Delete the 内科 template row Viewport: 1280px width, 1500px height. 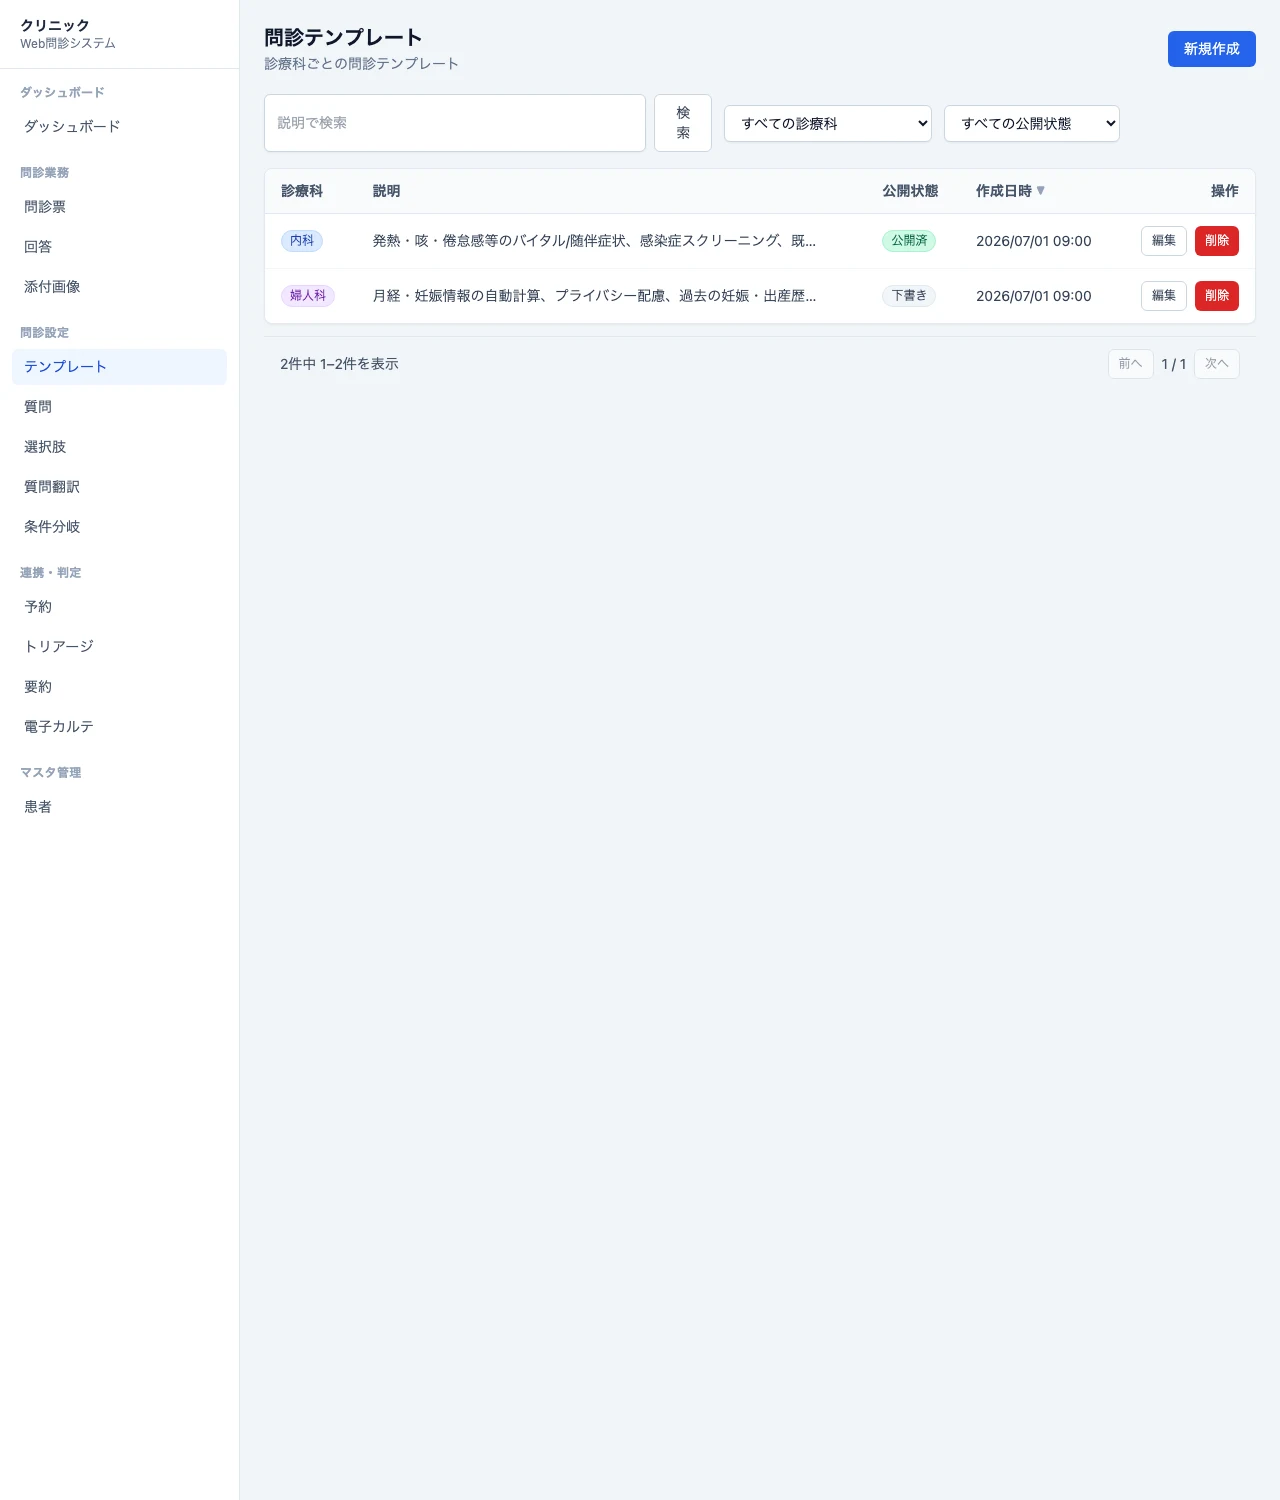click(1217, 241)
